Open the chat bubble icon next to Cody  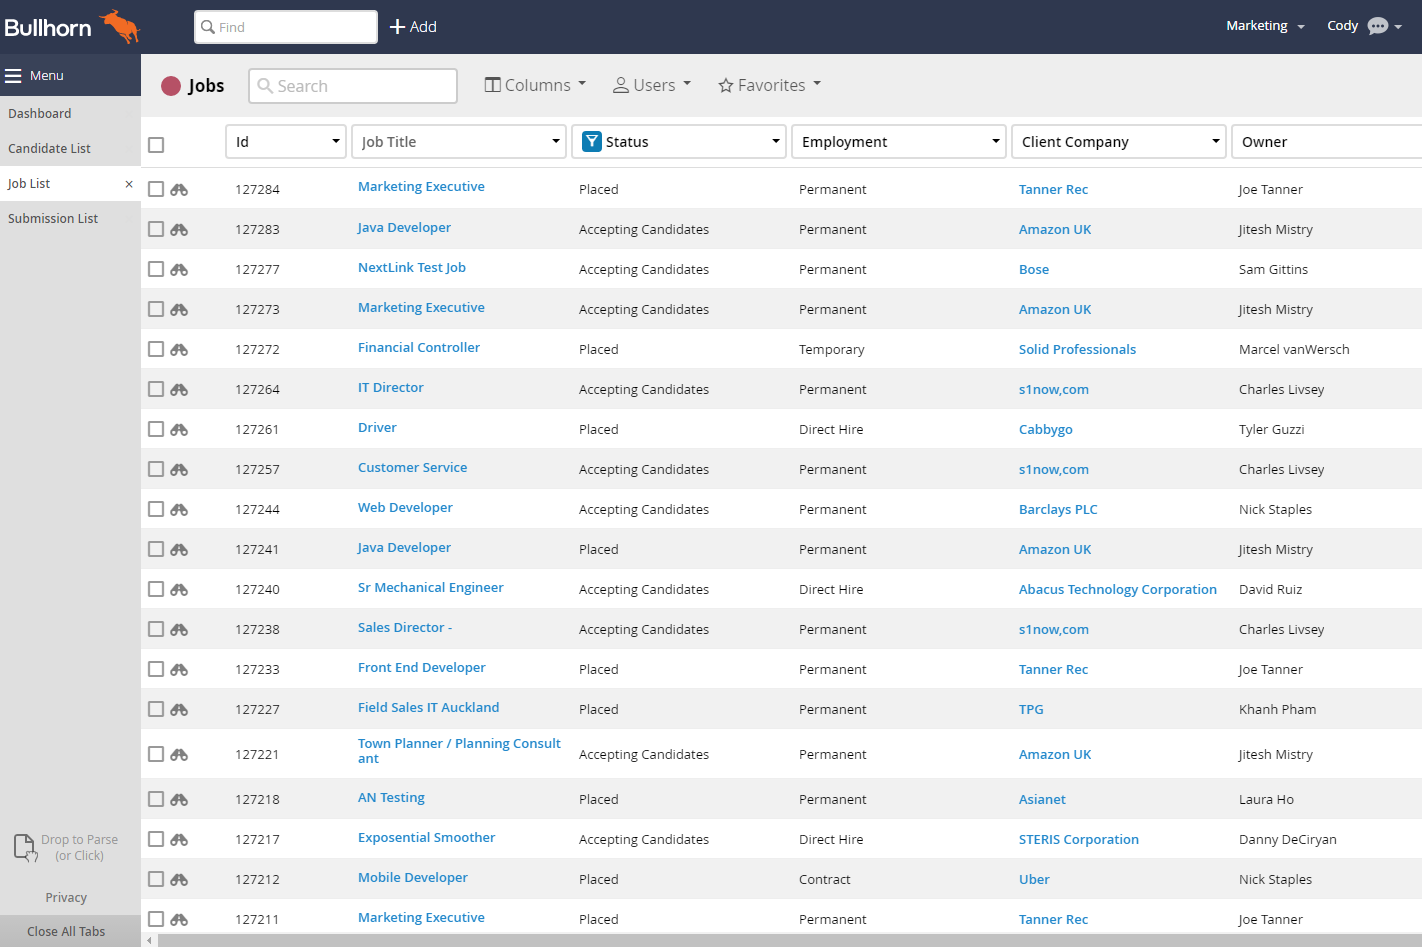point(1377,26)
